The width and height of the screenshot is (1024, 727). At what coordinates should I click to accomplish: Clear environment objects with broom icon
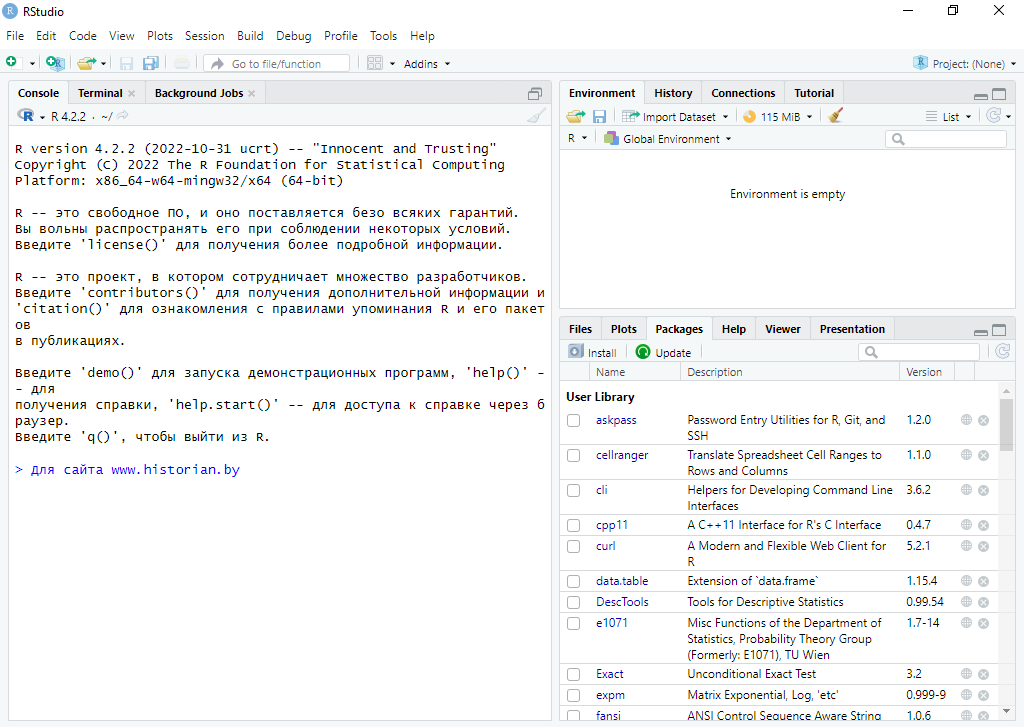[x=836, y=116]
